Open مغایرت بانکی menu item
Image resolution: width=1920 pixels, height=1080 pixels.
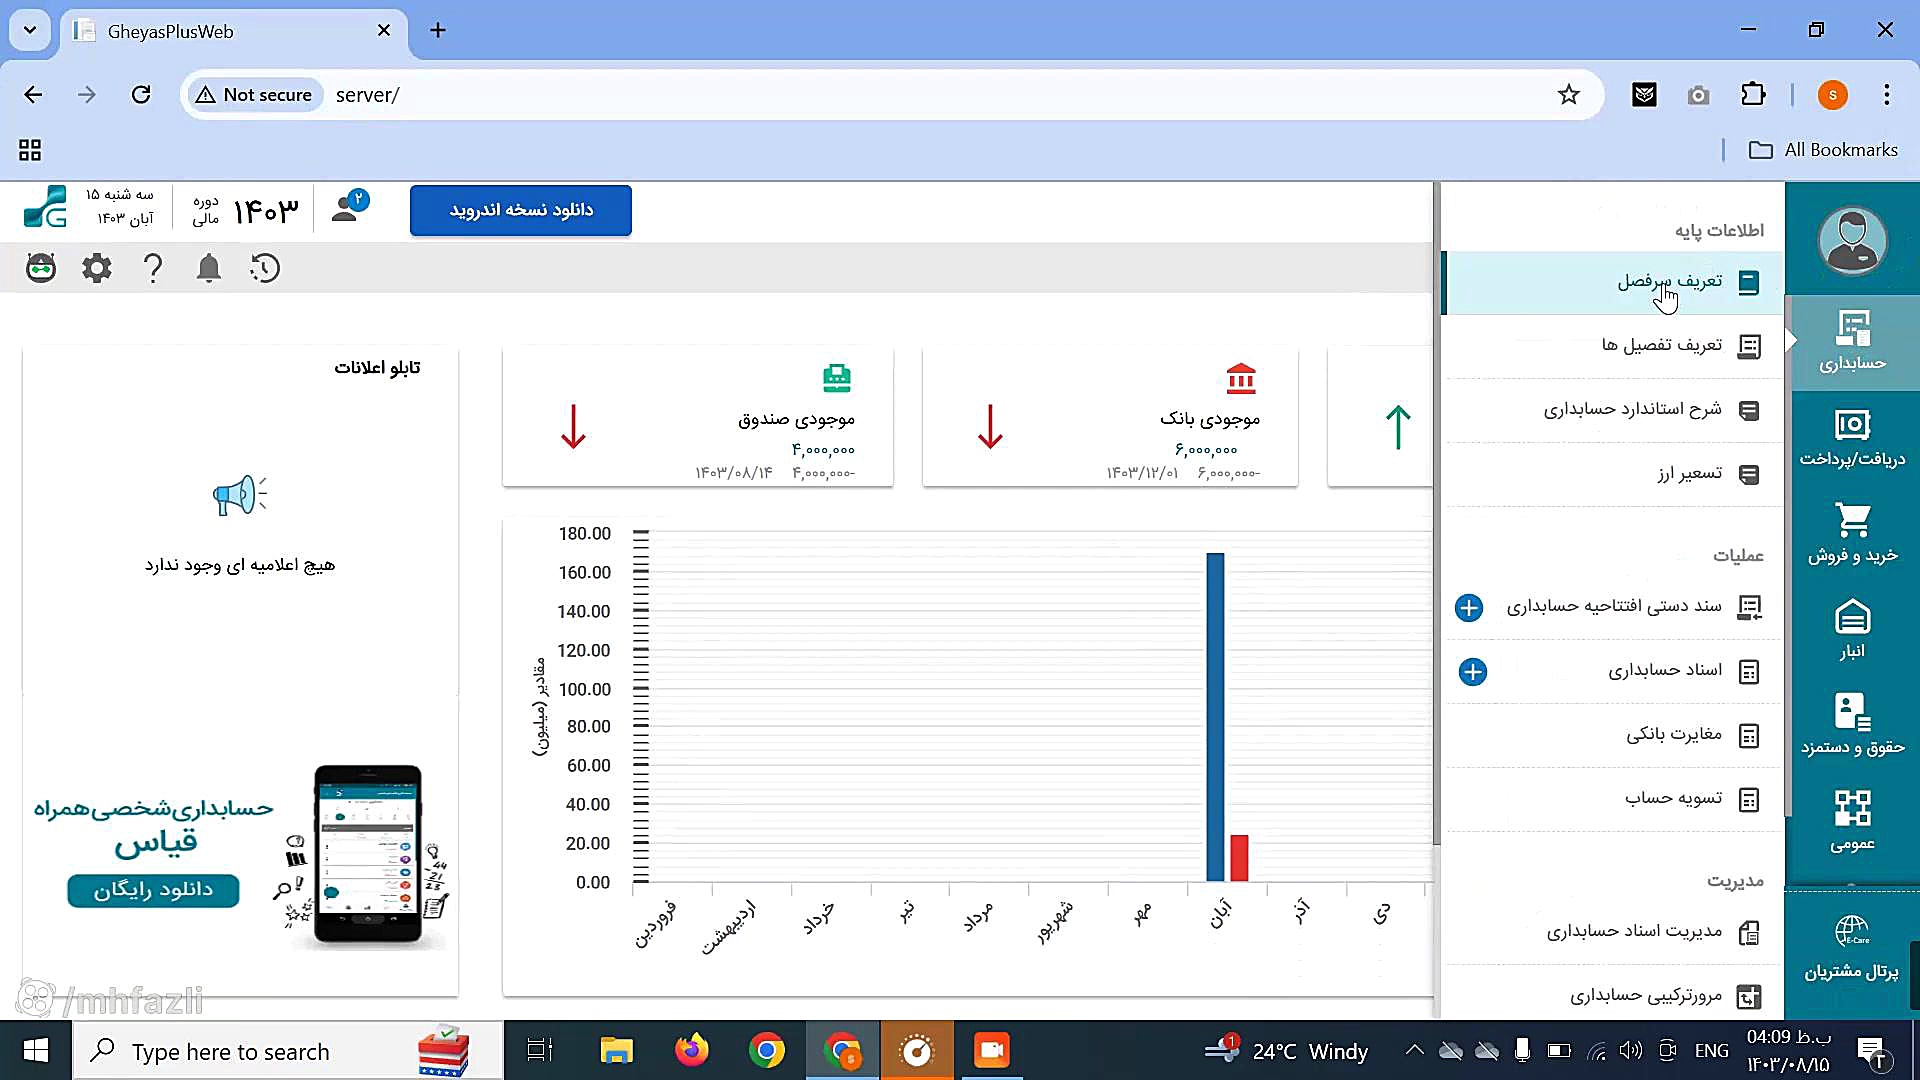pyautogui.click(x=1613, y=735)
